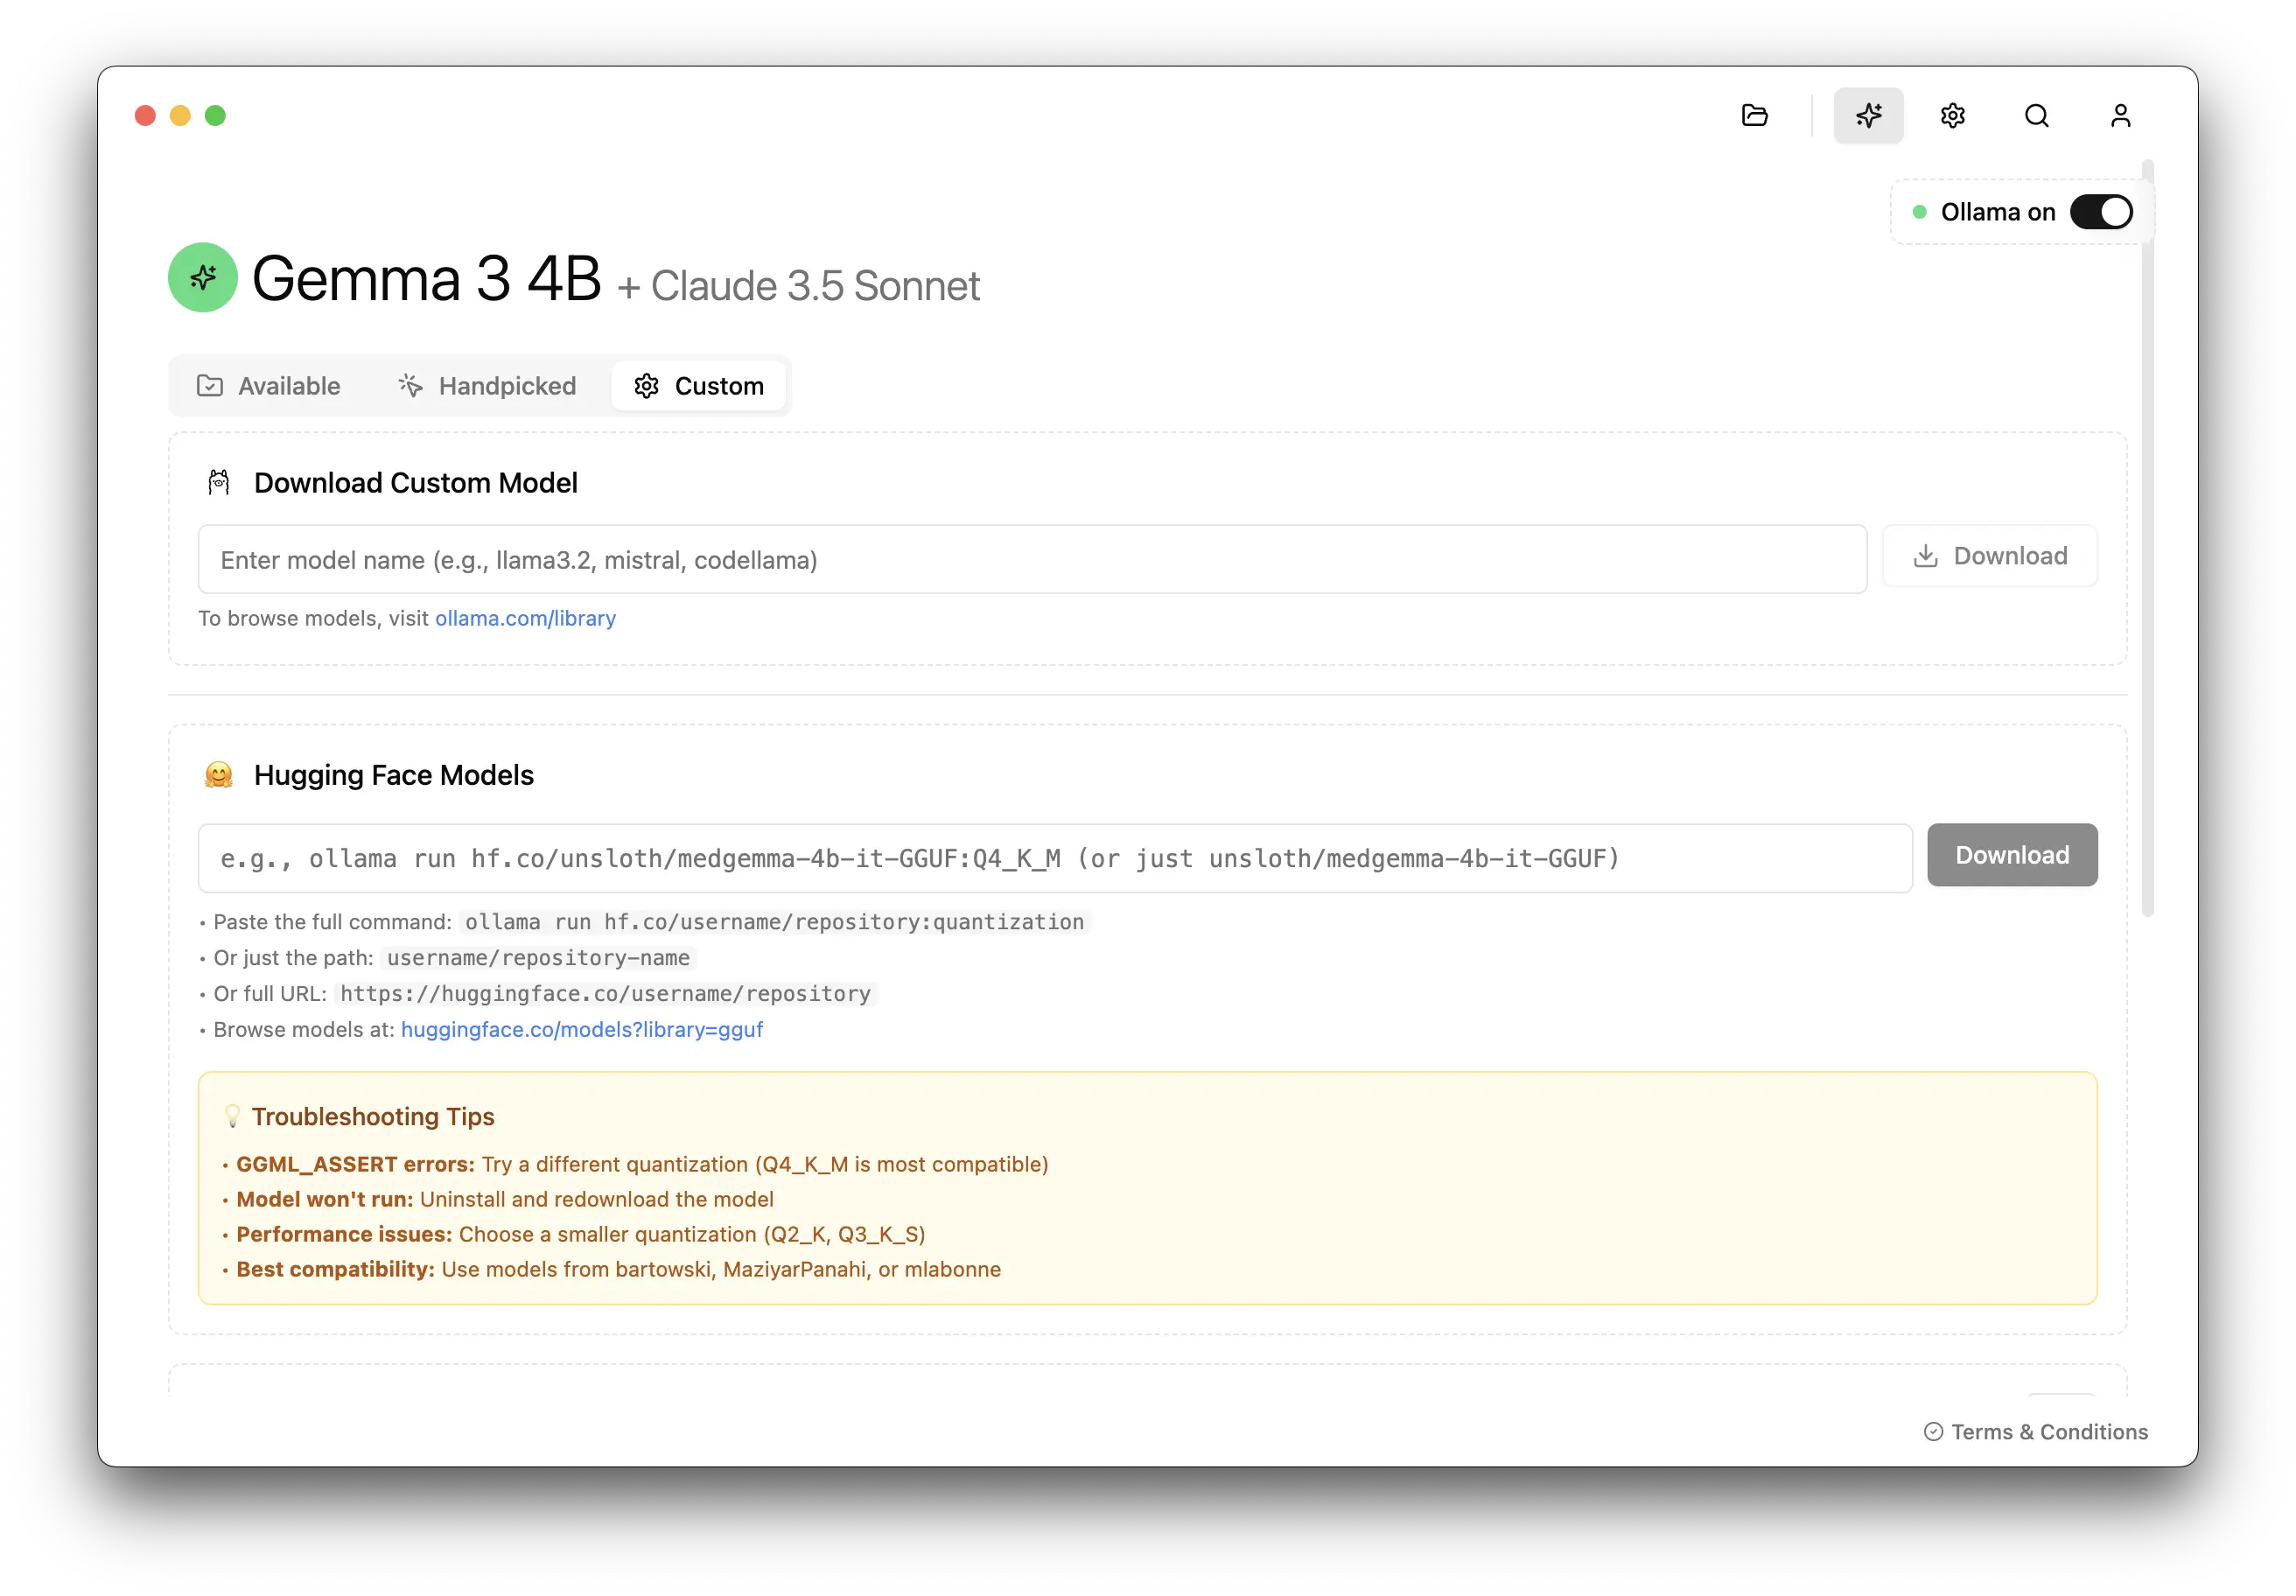Click the green Gemma model avatar icon
The width and height of the screenshot is (2296, 1596).
pos(203,277)
